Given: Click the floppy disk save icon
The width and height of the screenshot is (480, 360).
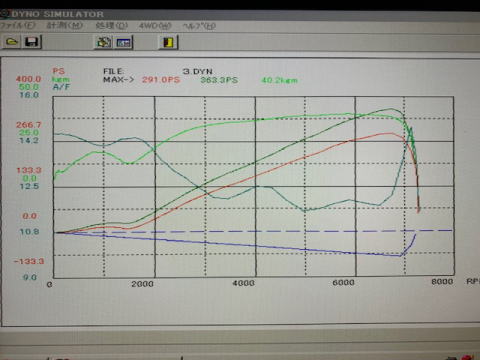Looking at the screenshot, I should point(32,42).
